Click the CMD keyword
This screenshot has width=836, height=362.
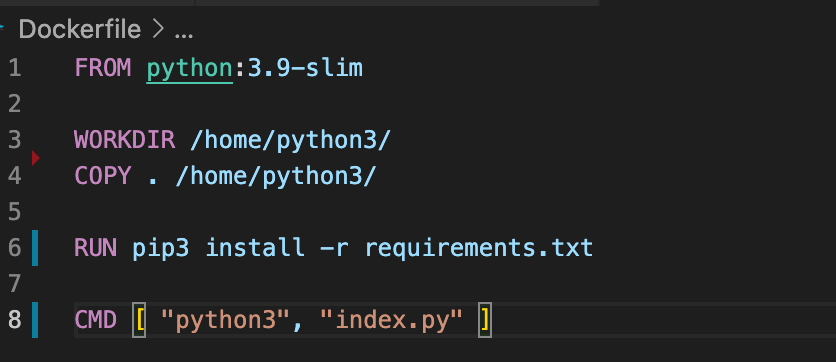click(96, 319)
